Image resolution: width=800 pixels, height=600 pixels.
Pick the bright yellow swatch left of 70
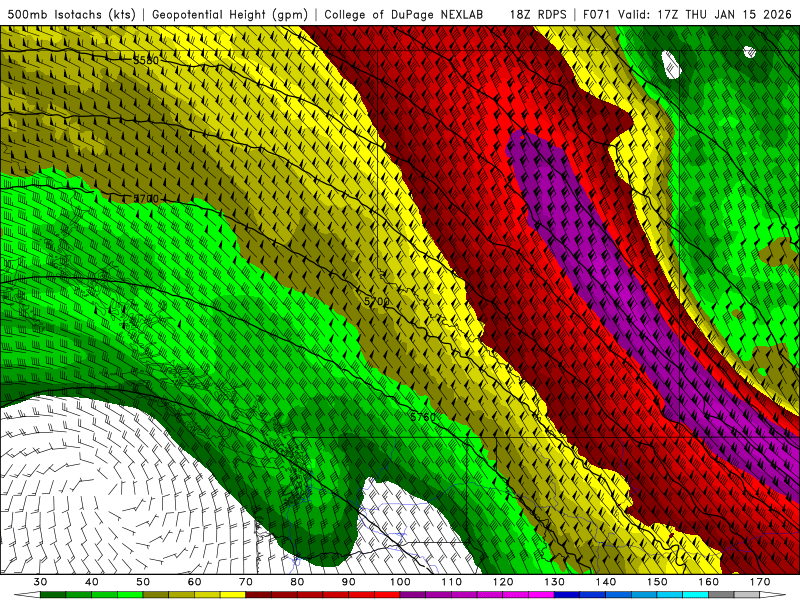tap(233, 595)
